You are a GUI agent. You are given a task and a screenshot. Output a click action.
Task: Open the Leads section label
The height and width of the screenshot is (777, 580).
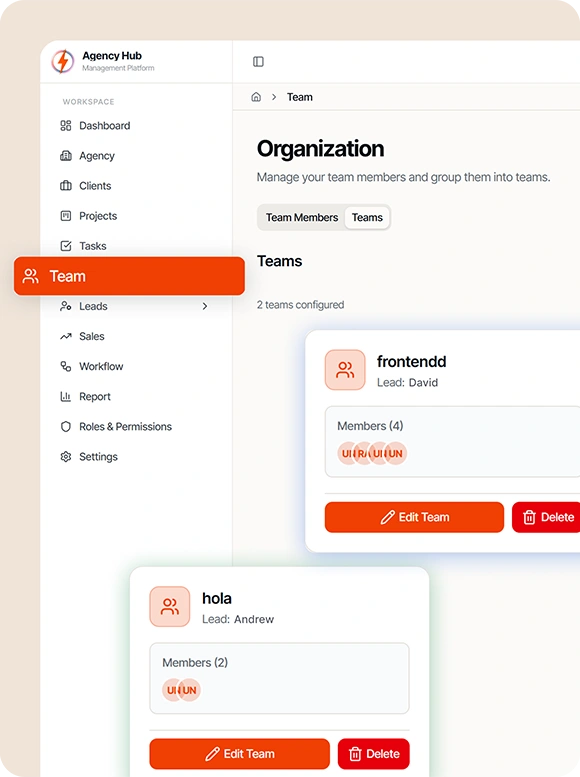(x=93, y=306)
